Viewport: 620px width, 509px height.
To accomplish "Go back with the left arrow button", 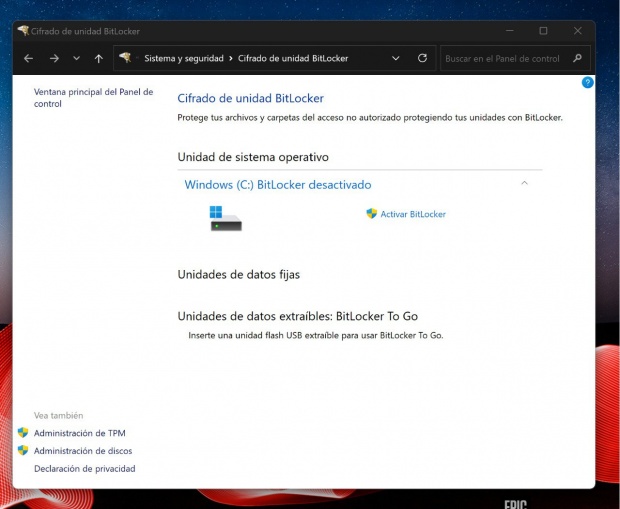I will click(28, 59).
